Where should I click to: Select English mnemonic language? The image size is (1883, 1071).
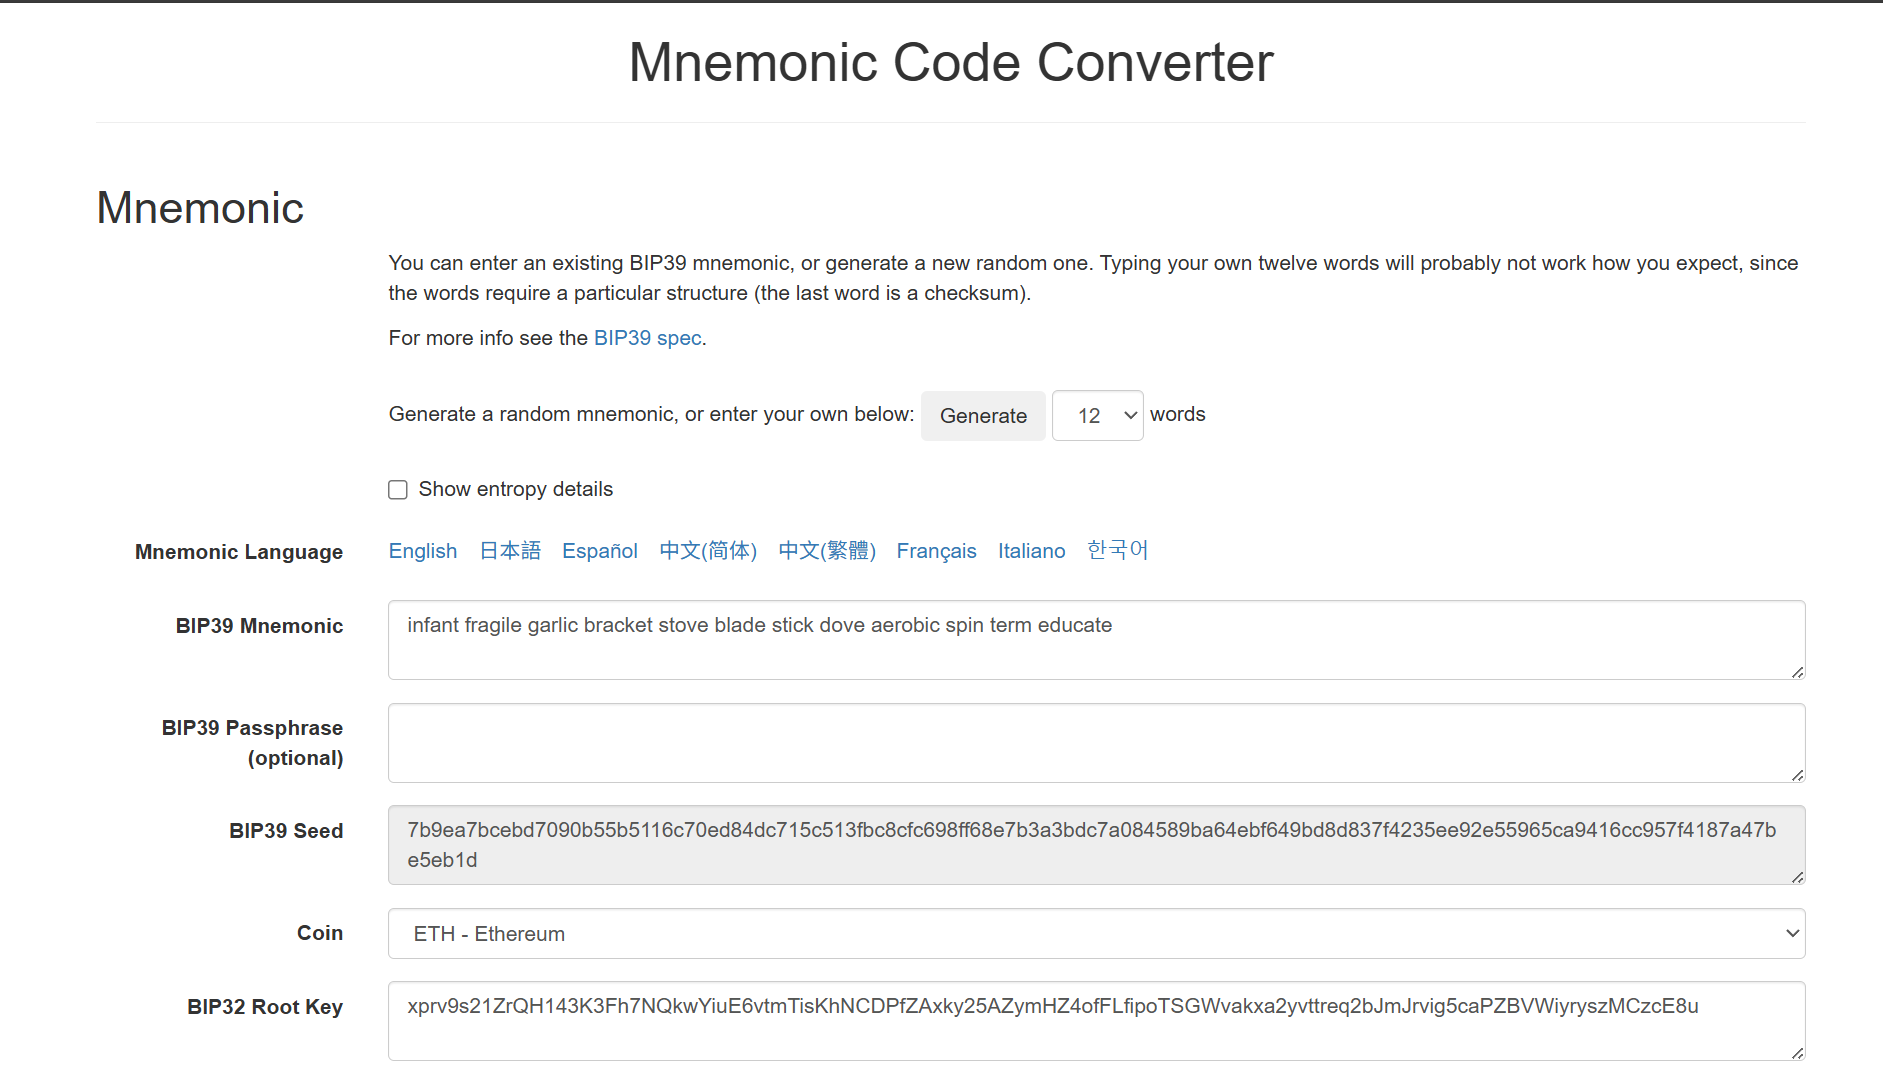(x=422, y=551)
